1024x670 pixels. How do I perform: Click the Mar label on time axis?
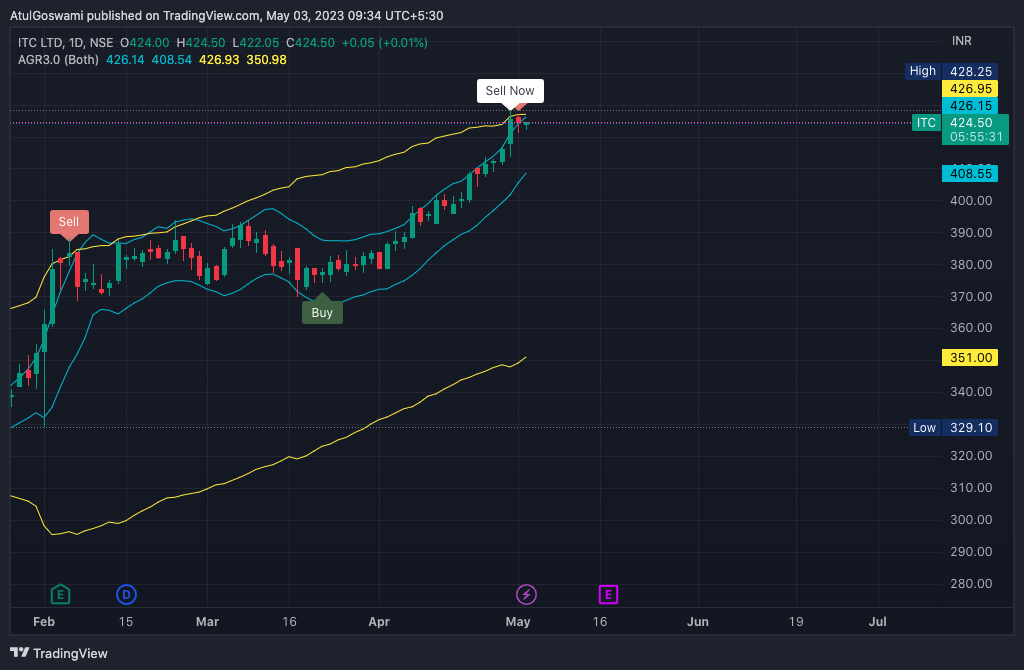[207, 622]
